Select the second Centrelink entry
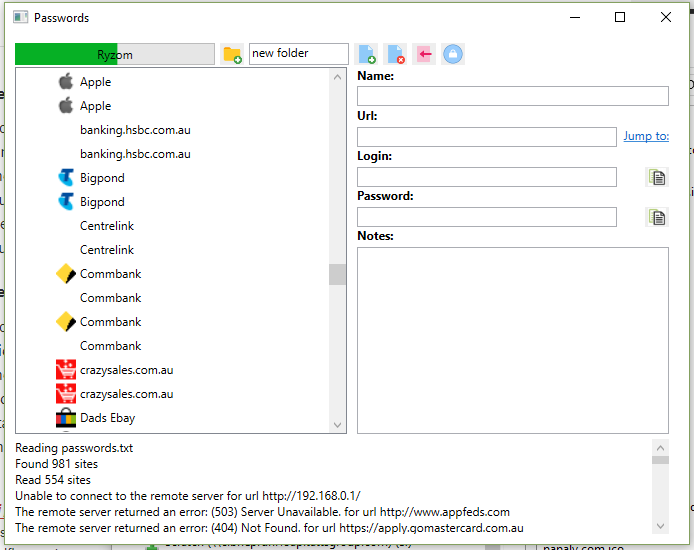This screenshot has width=694, height=550. (x=107, y=250)
